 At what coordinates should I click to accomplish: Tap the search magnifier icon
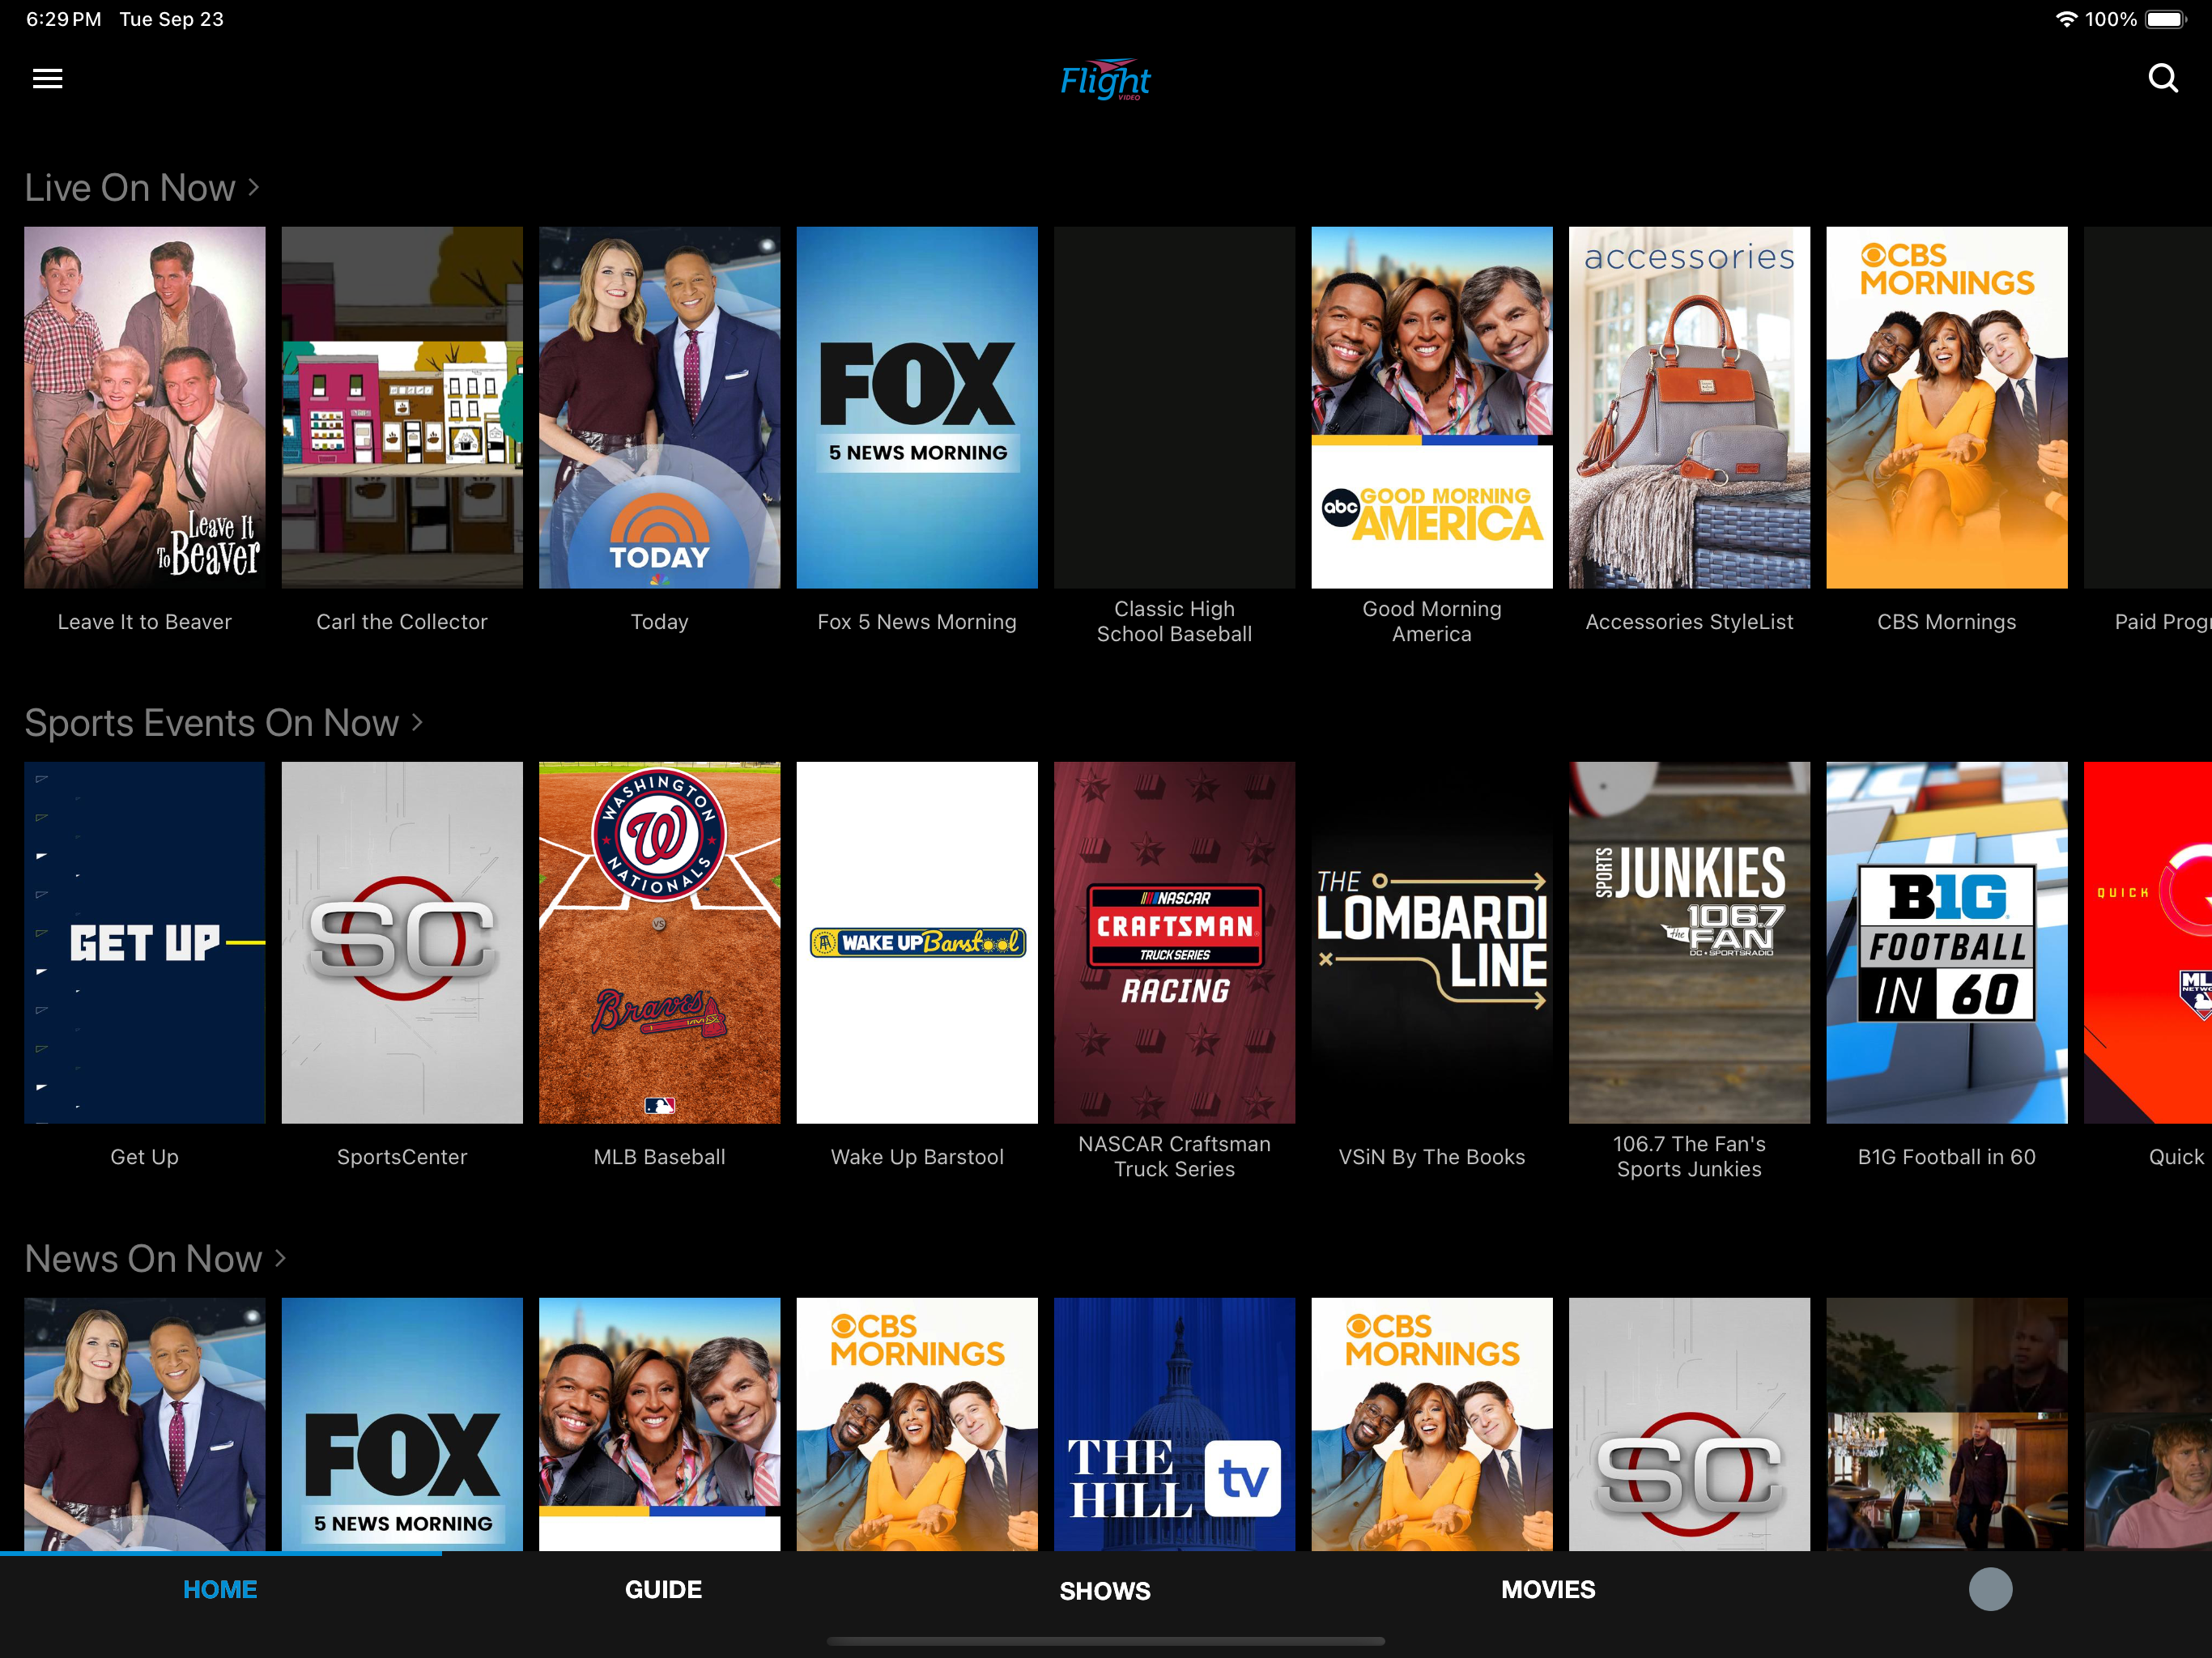click(2163, 78)
